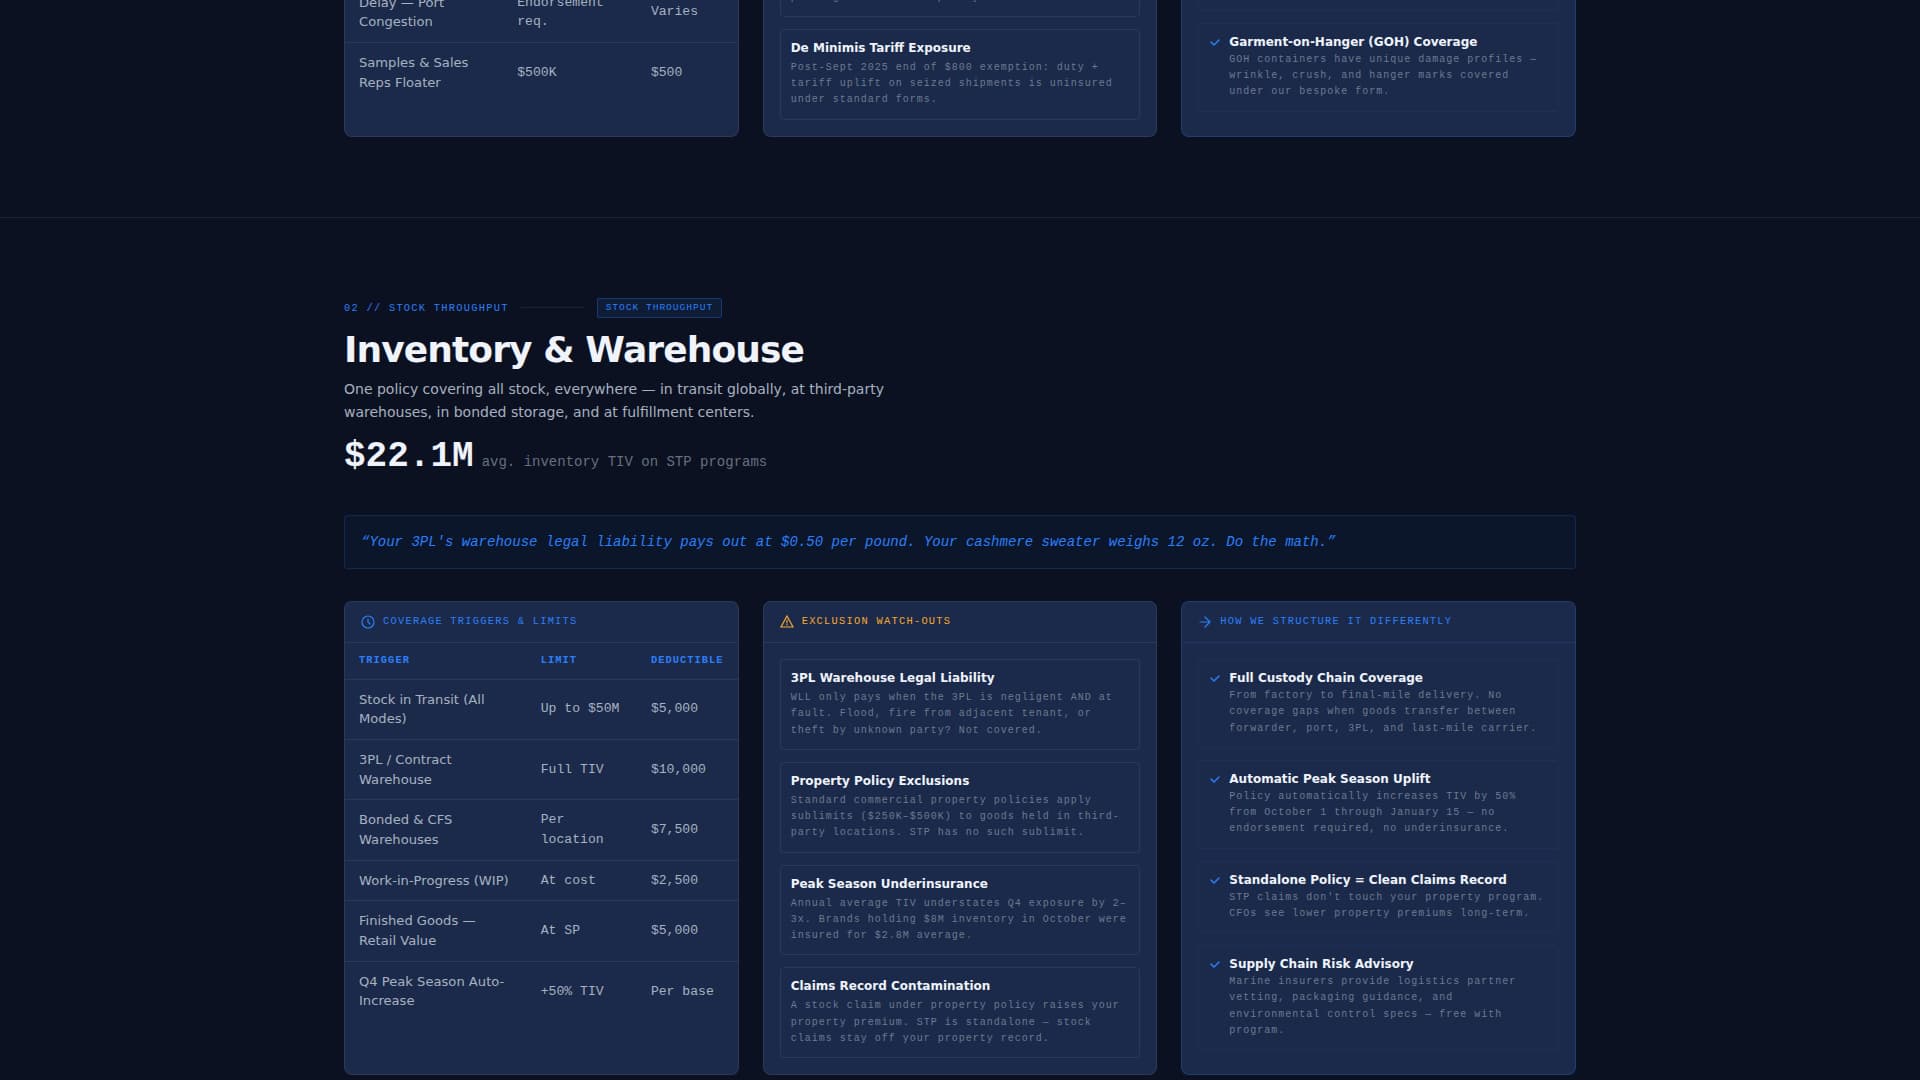Click the HOW WE STRUCTURE IT DIFFERENTLY panel title

pos(1335,621)
